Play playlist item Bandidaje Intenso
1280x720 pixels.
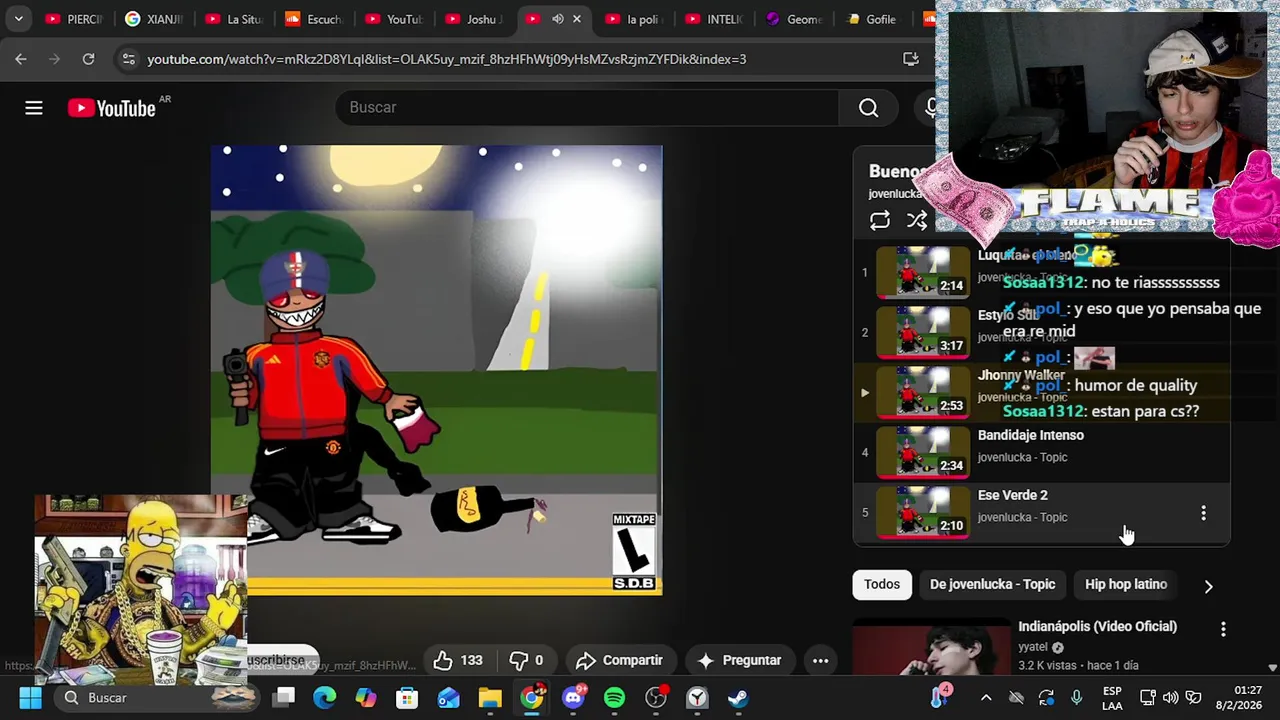(1031, 435)
